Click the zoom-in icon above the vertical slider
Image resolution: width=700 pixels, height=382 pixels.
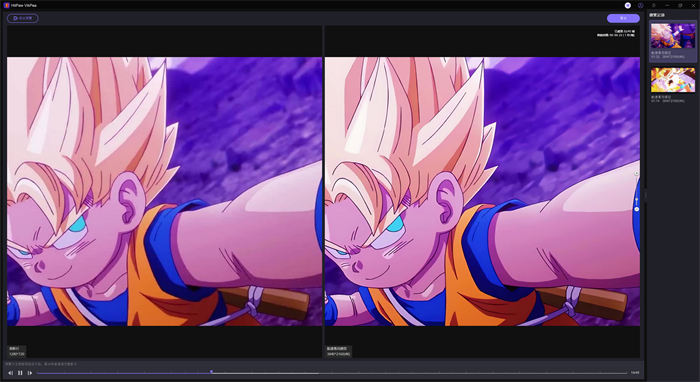coord(637,173)
